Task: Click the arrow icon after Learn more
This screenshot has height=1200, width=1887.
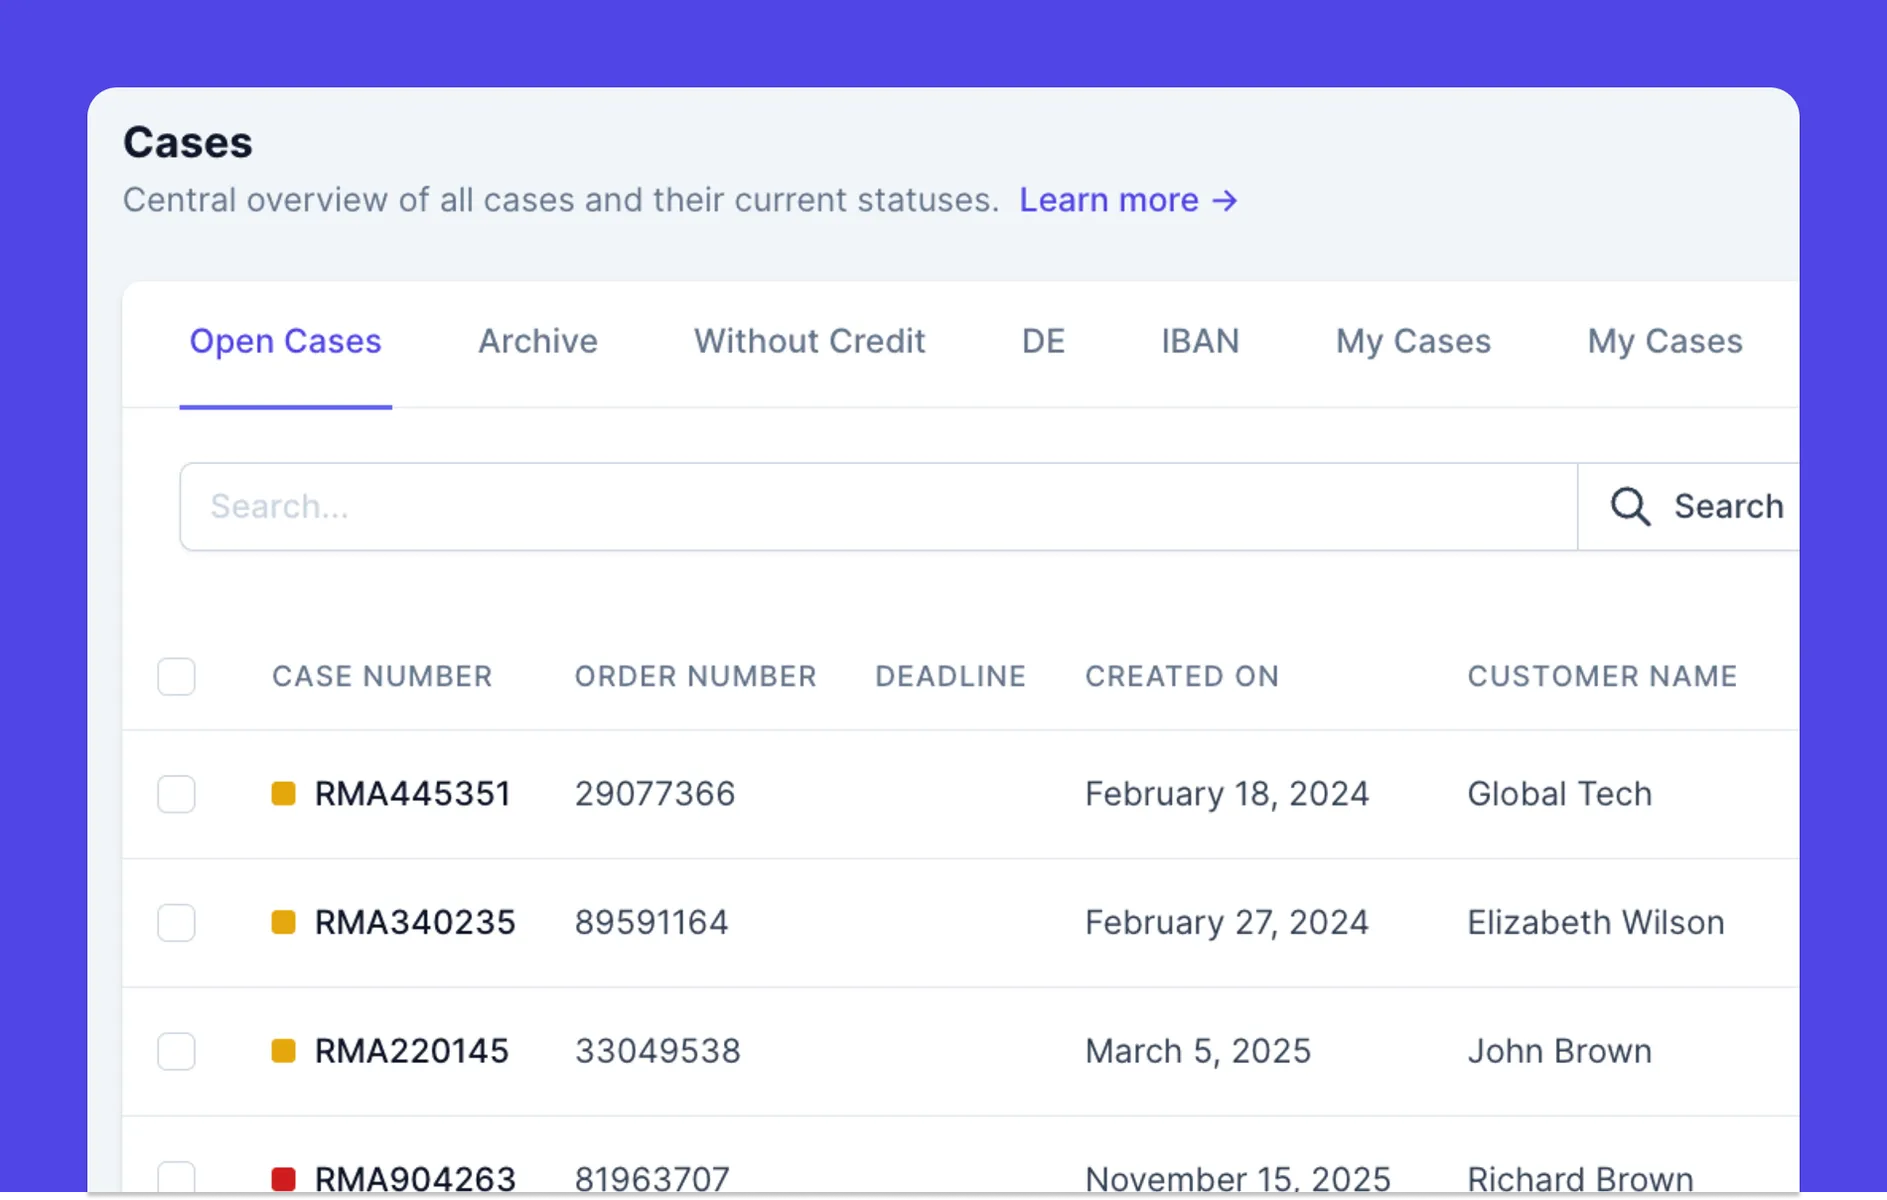Action: coord(1225,201)
